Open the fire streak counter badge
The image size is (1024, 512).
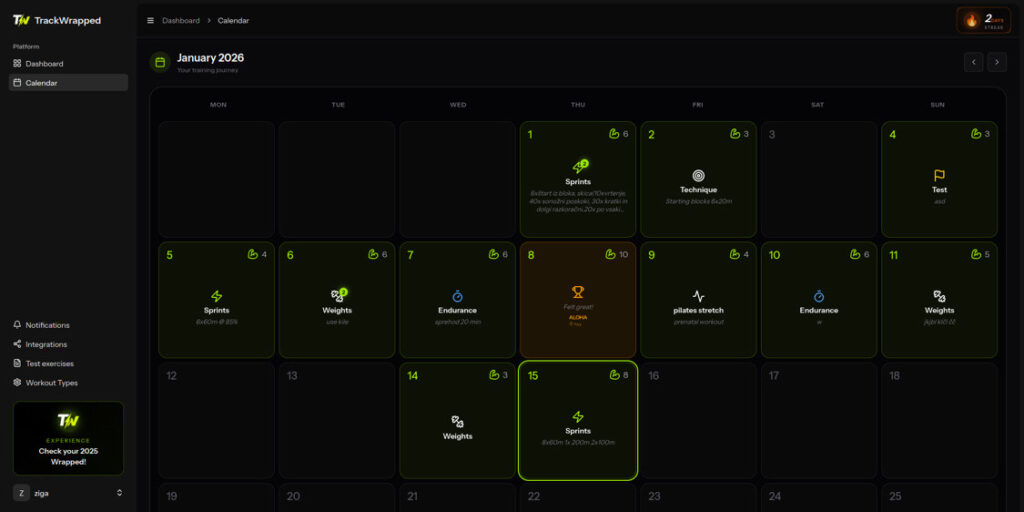click(x=983, y=20)
